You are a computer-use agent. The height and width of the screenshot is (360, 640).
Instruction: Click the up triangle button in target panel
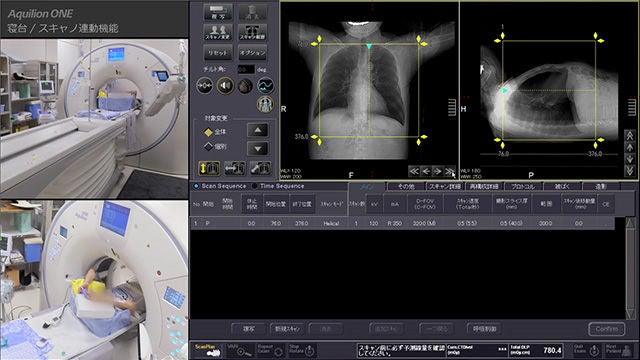click(258, 131)
